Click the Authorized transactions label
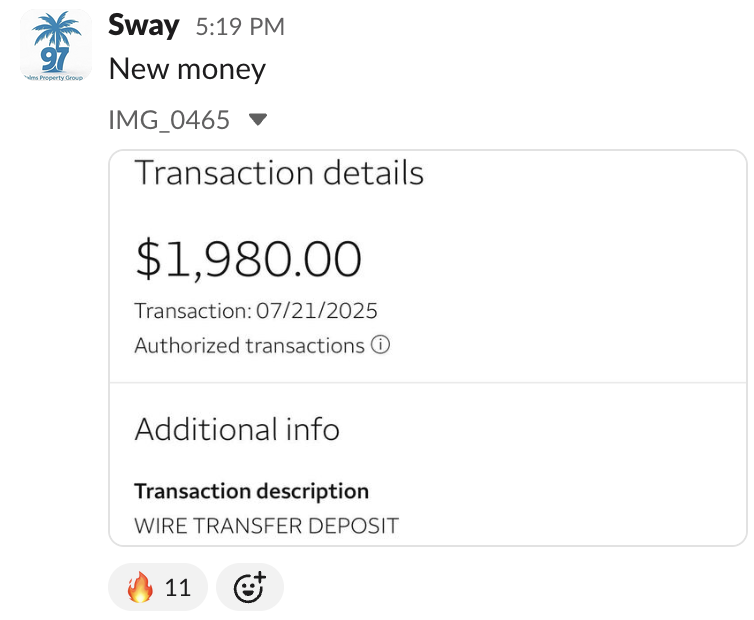This screenshot has width=754, height=620. coord(250,345)
